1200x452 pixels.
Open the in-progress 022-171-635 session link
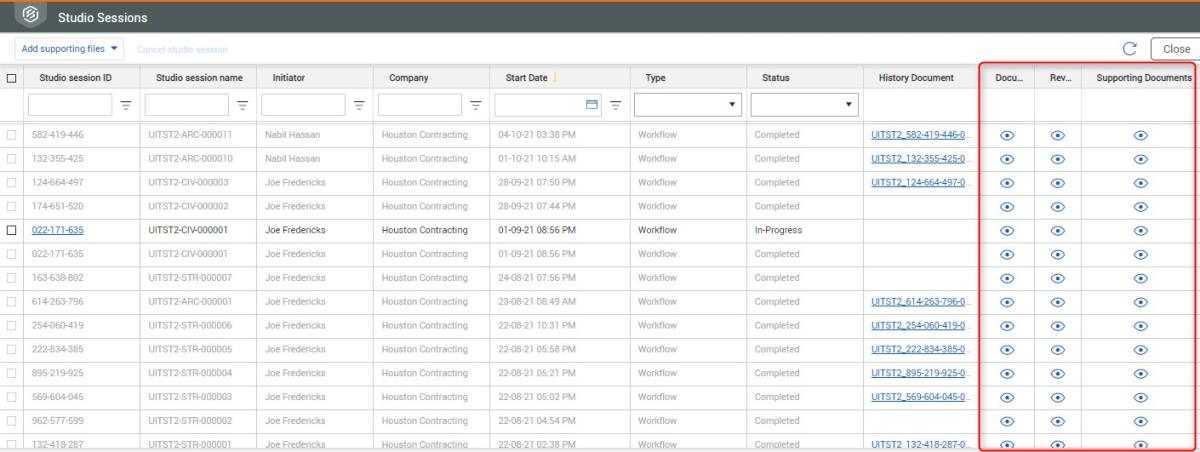tap(58, 230)
